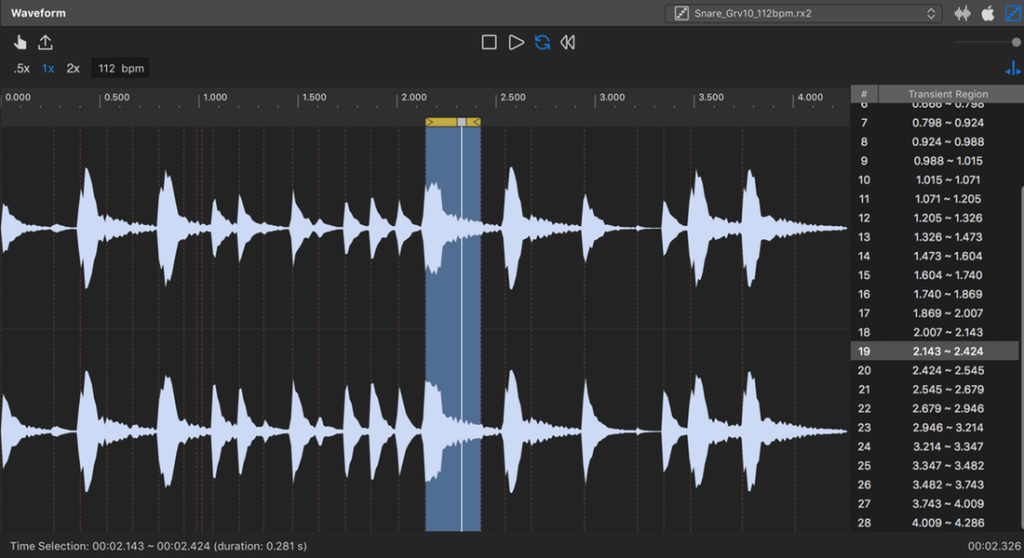
Task: Set tempo multiplier to 2x
Action: click(x=73, y=68)
